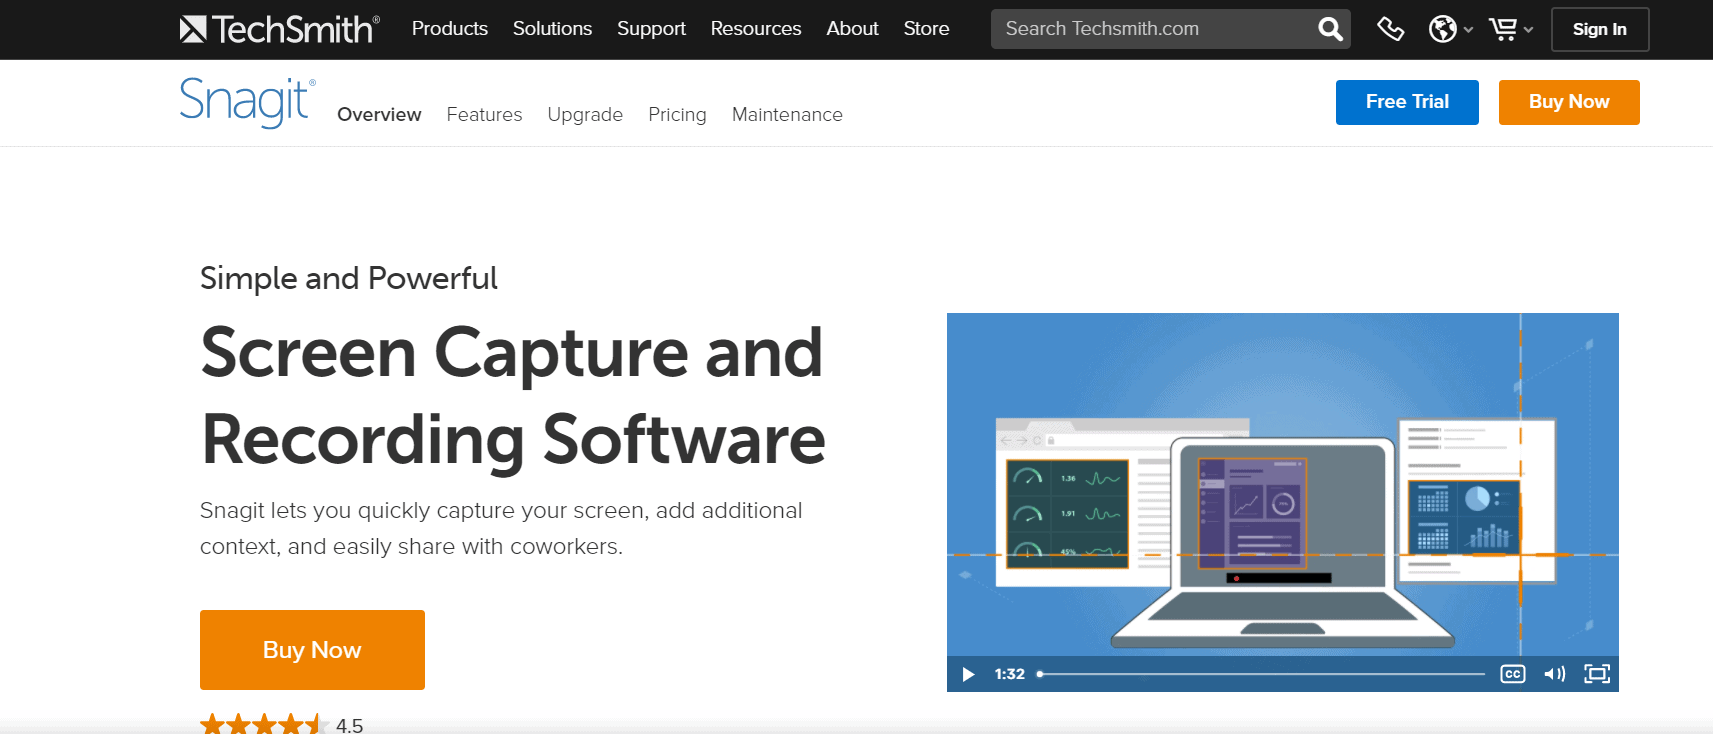The width and height of the screenshot is (1713, 734).
Task: Open the Products menu
Action: click(x=449, y=29)
